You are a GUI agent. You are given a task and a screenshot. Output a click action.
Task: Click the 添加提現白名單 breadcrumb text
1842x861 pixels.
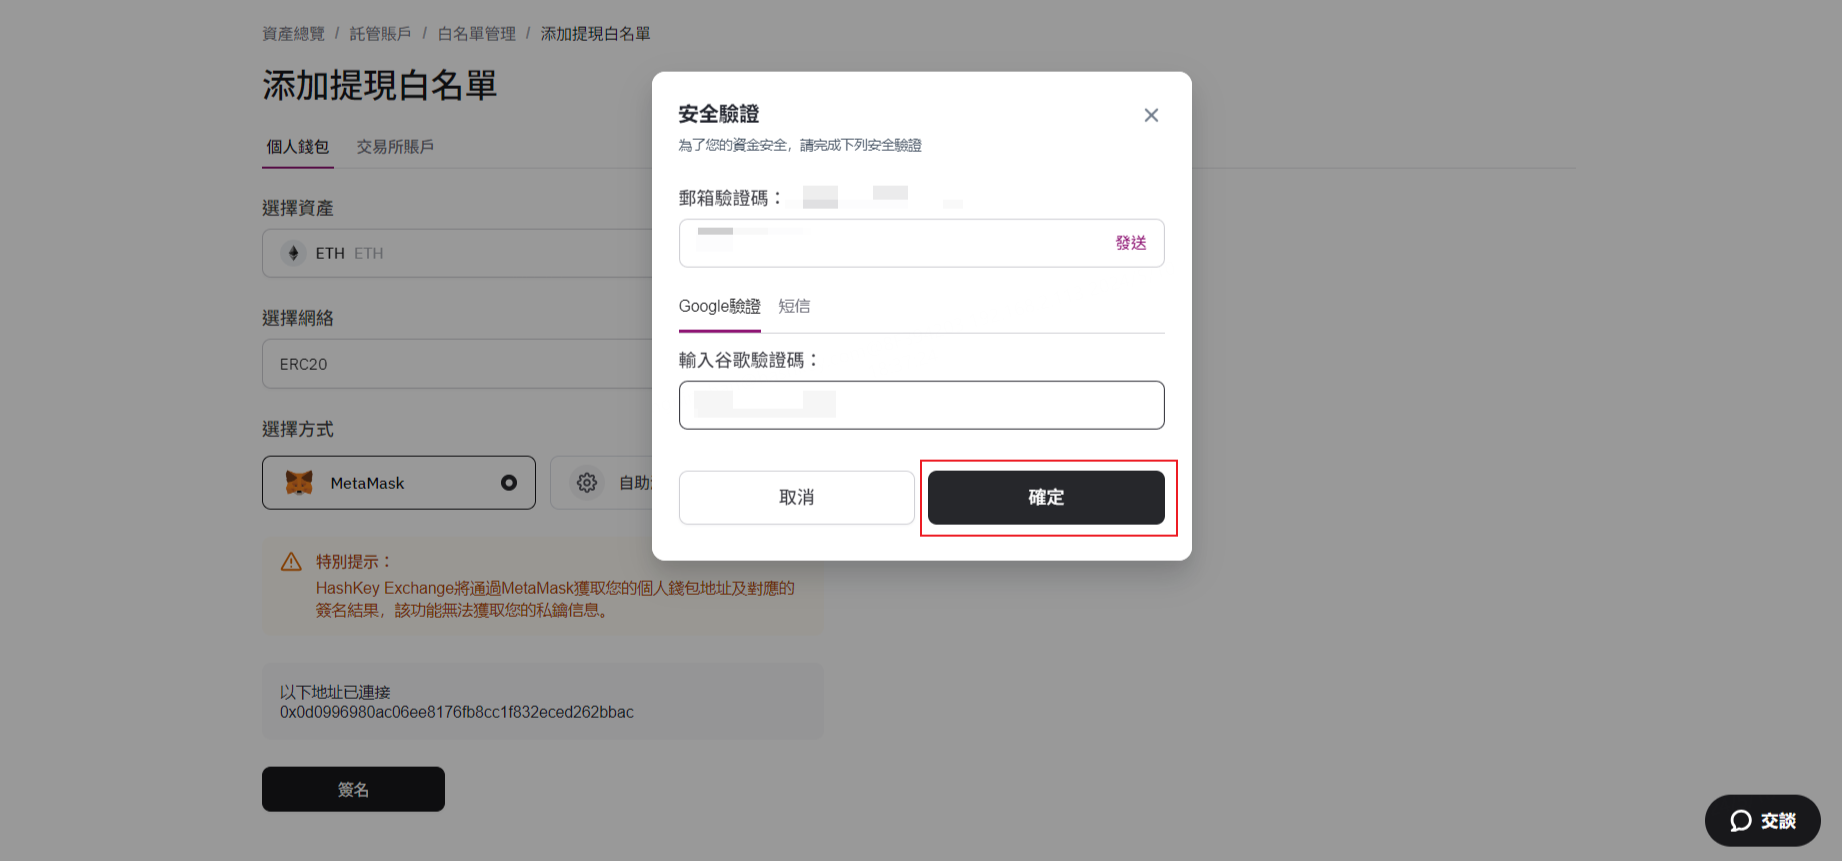point(595,34)
